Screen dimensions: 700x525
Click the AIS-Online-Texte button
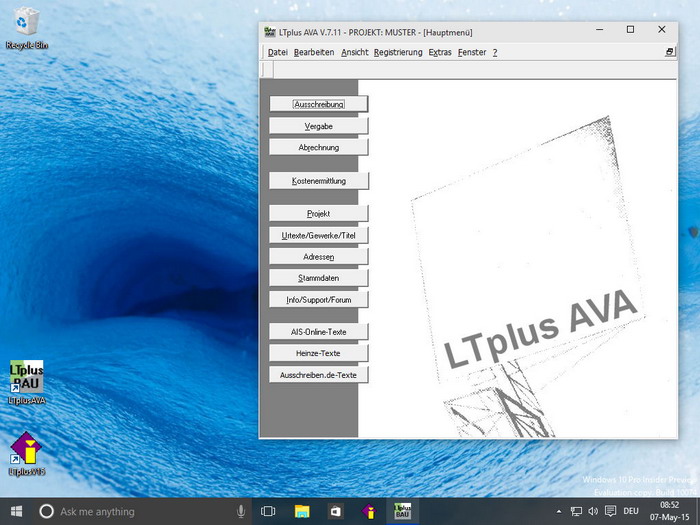[319, 332]
